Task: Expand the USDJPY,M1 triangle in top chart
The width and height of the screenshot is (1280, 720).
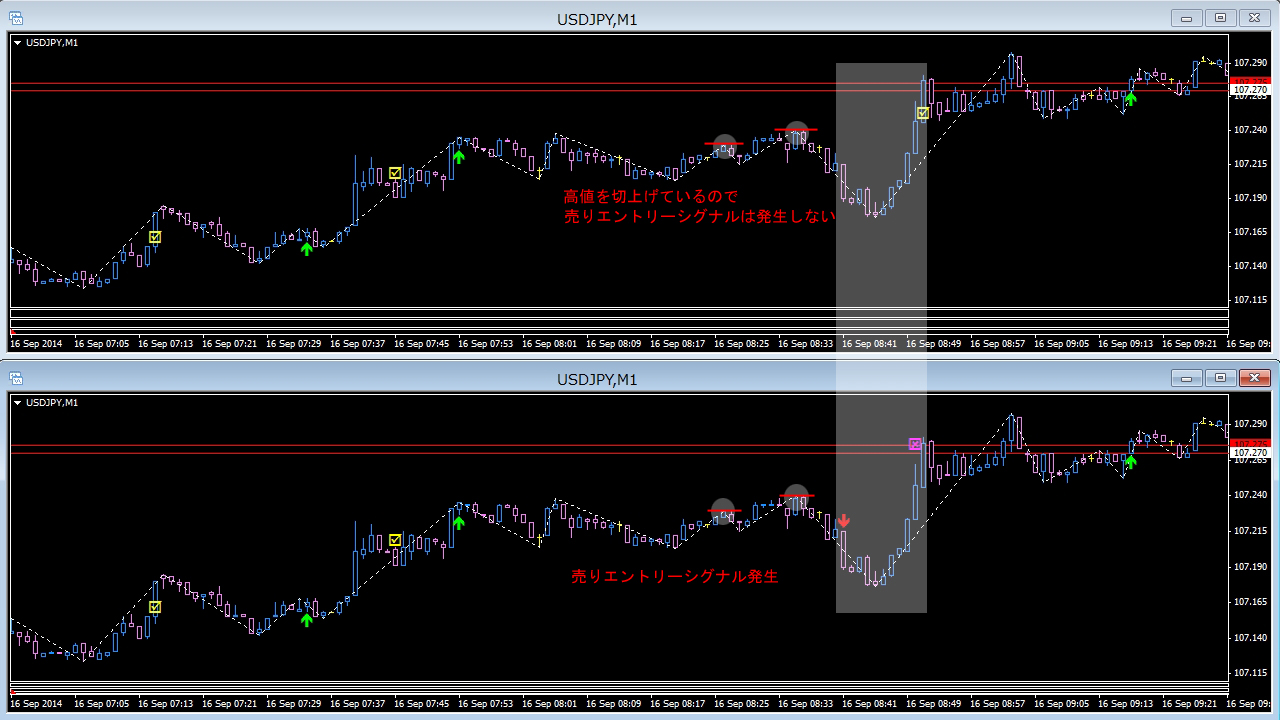Action: [18, 43]
